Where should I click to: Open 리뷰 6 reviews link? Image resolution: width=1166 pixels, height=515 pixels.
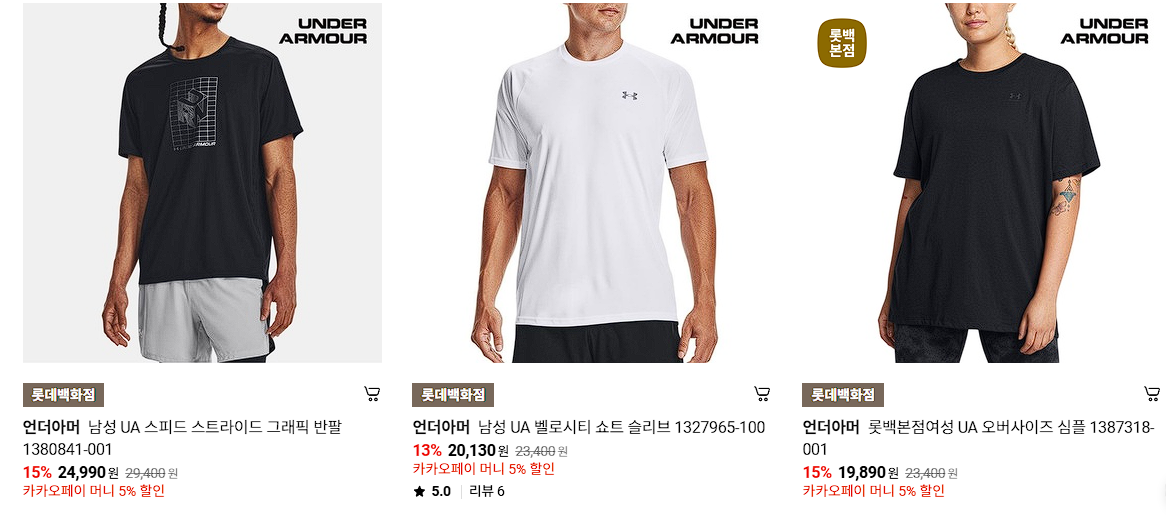click(487, 491)
